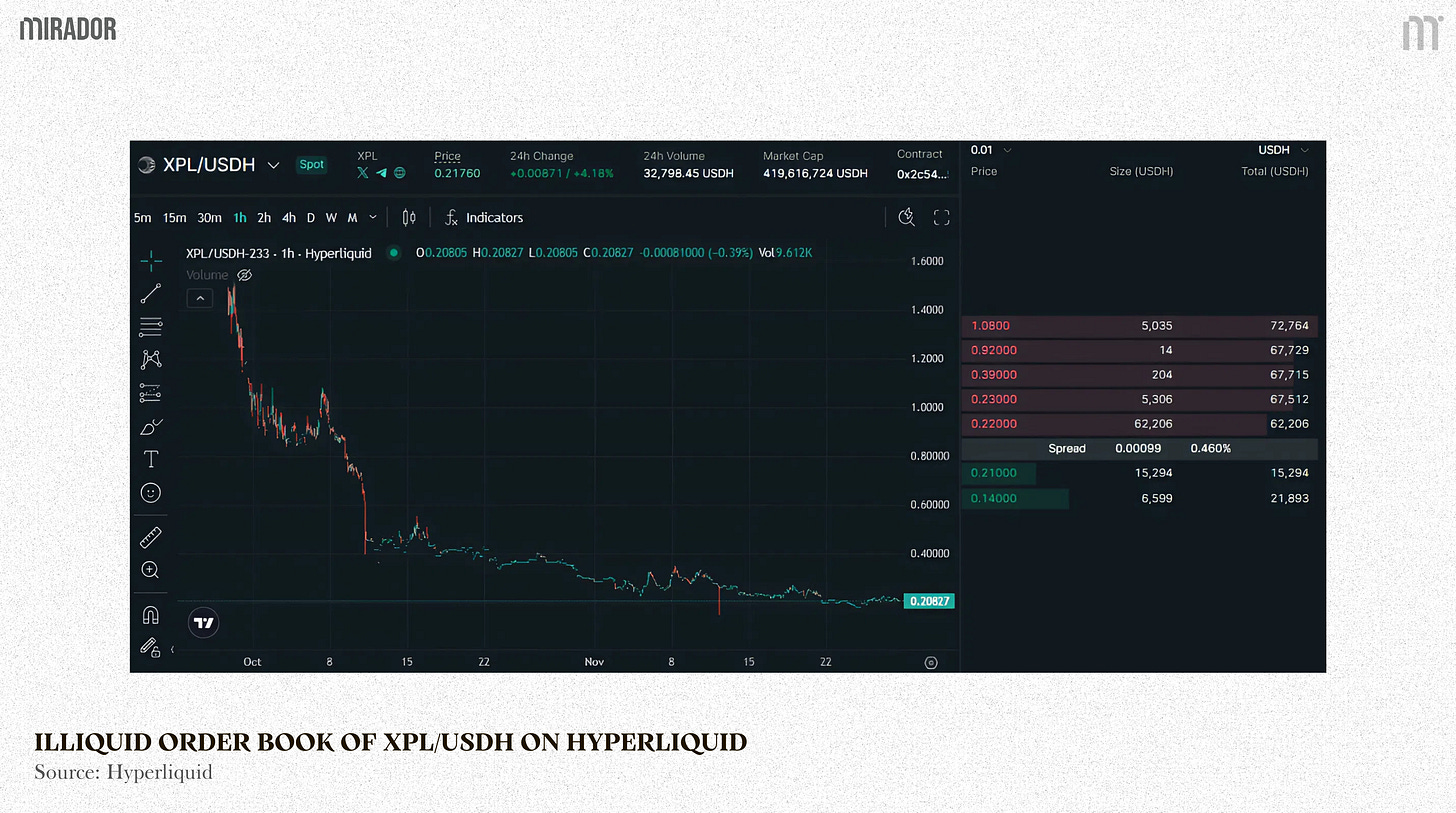
Task: Click the 24h Volume value 32,798.45 USDH
Action: click(688, 173)
